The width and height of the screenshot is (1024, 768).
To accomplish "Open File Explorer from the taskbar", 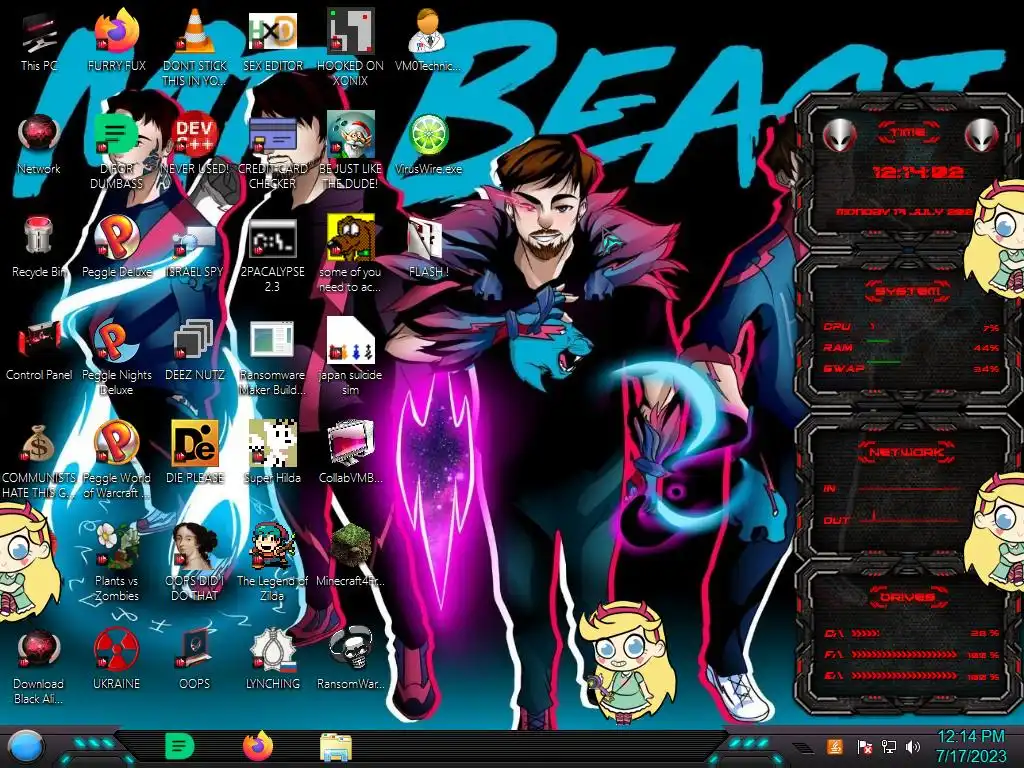I will [336, 747].
